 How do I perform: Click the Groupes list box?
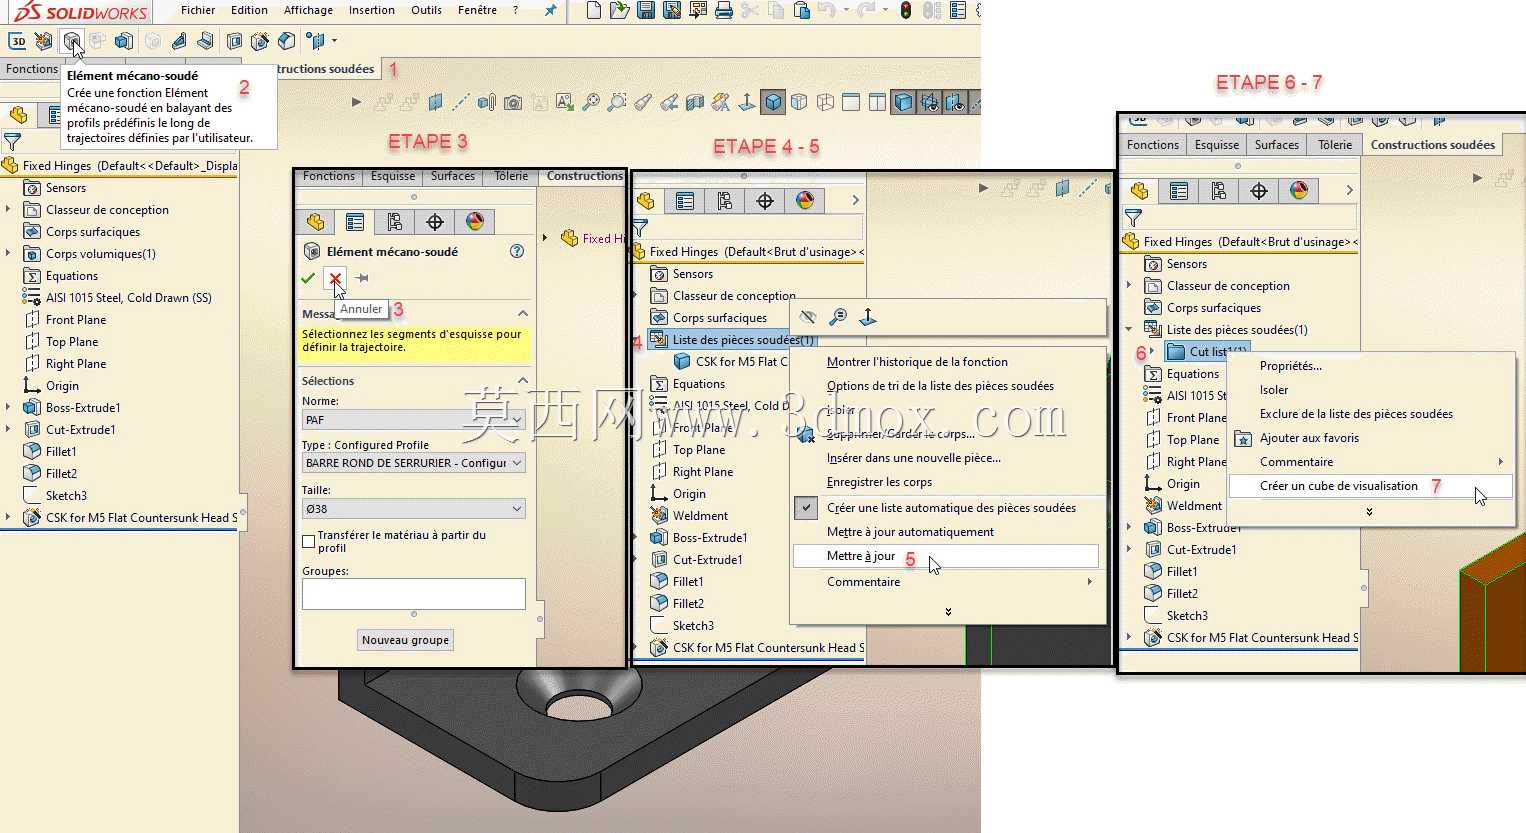pos(414,594)
